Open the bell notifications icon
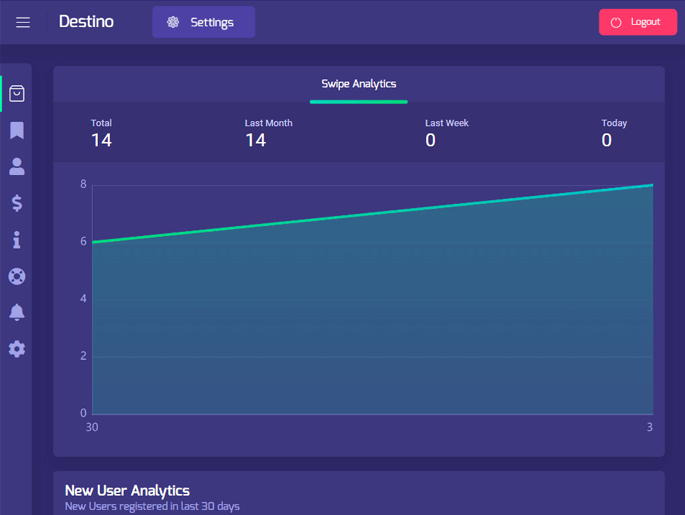This screenshot has width=685, height=515. pyautogui.click(x=17, y=312)
